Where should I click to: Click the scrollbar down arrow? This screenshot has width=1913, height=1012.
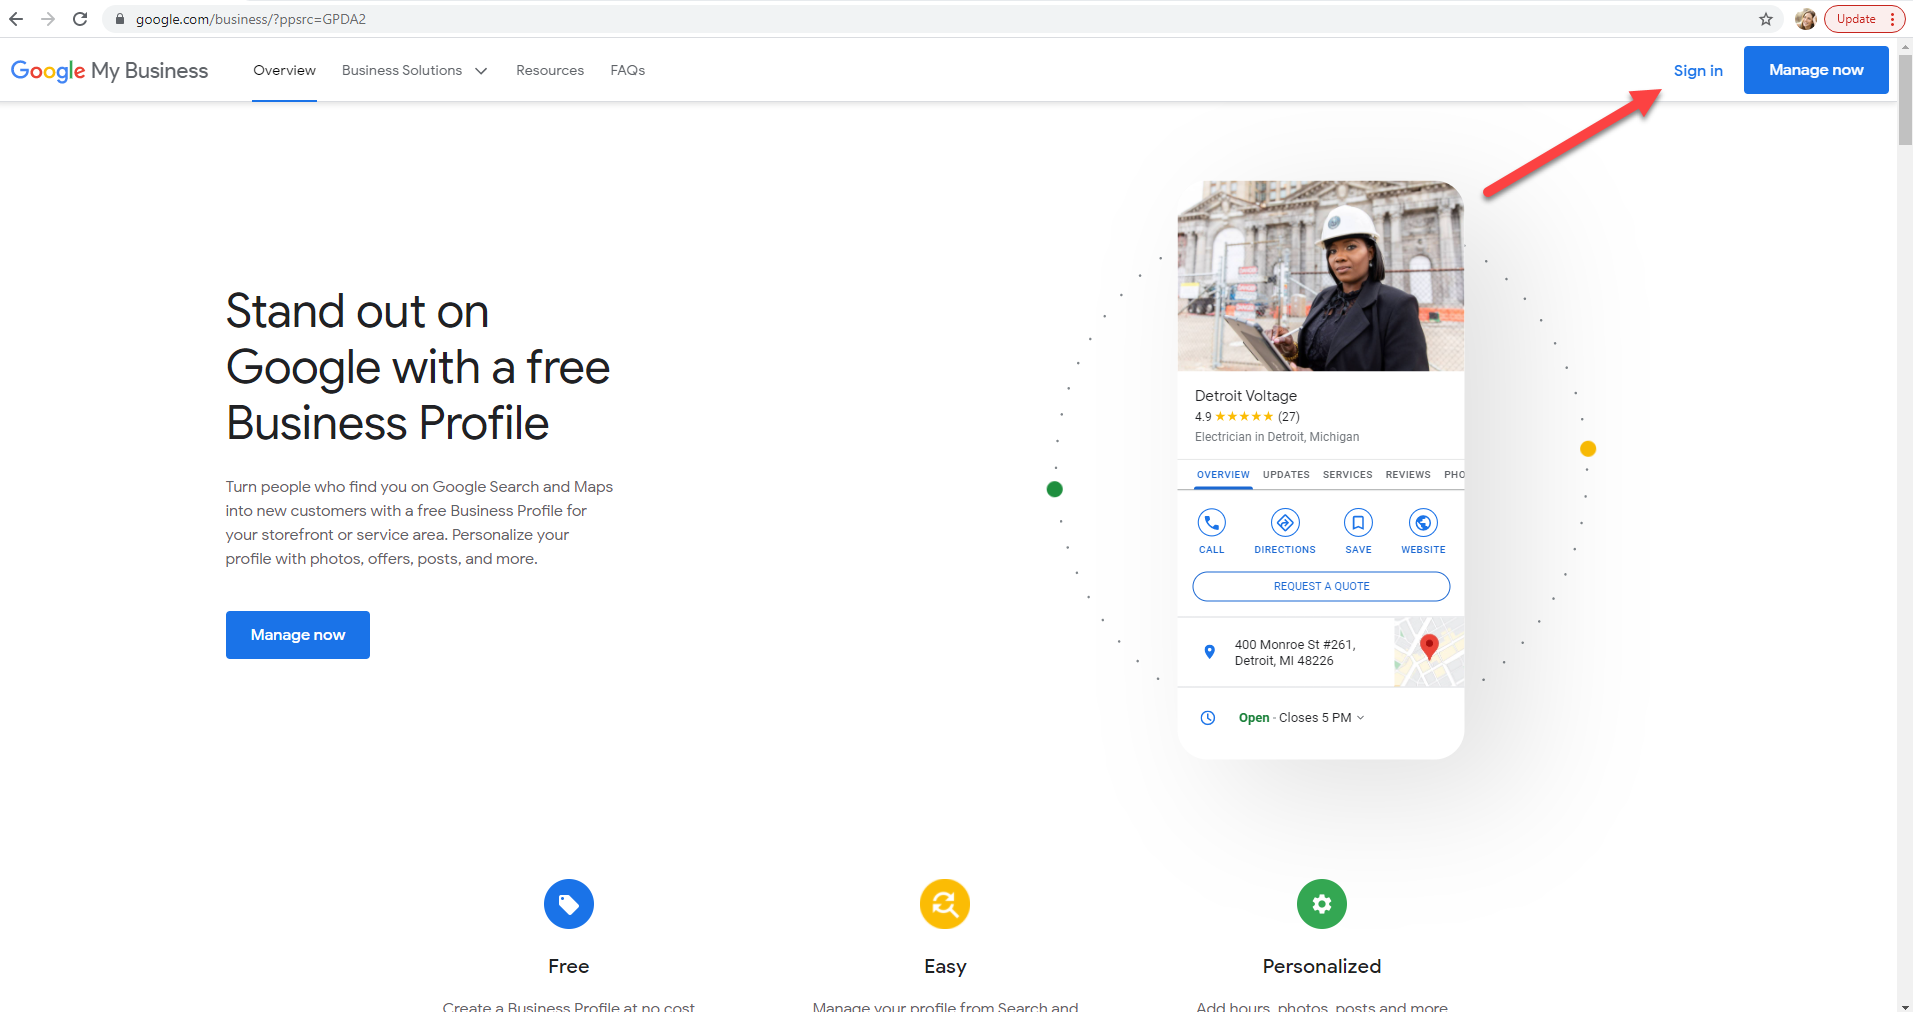click(1905, 1005)
